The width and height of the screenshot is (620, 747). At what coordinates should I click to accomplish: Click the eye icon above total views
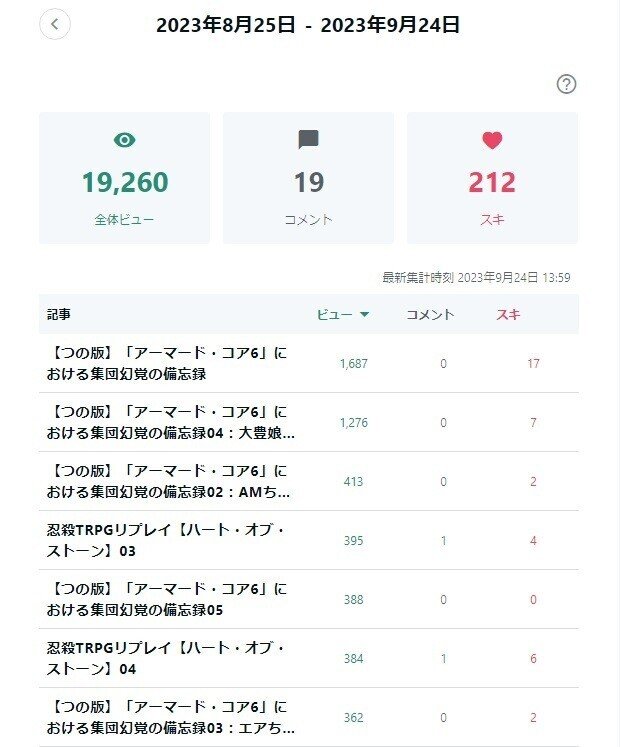pyautogui.click(x=124, y=140)
